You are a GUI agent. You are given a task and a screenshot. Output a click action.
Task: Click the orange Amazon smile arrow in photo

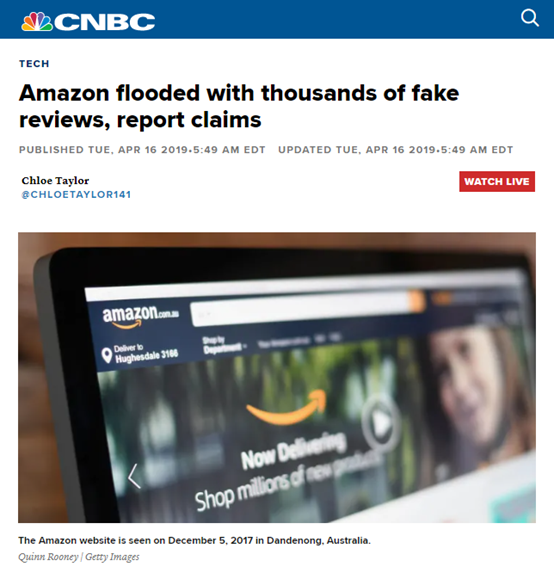coord(288,407)
